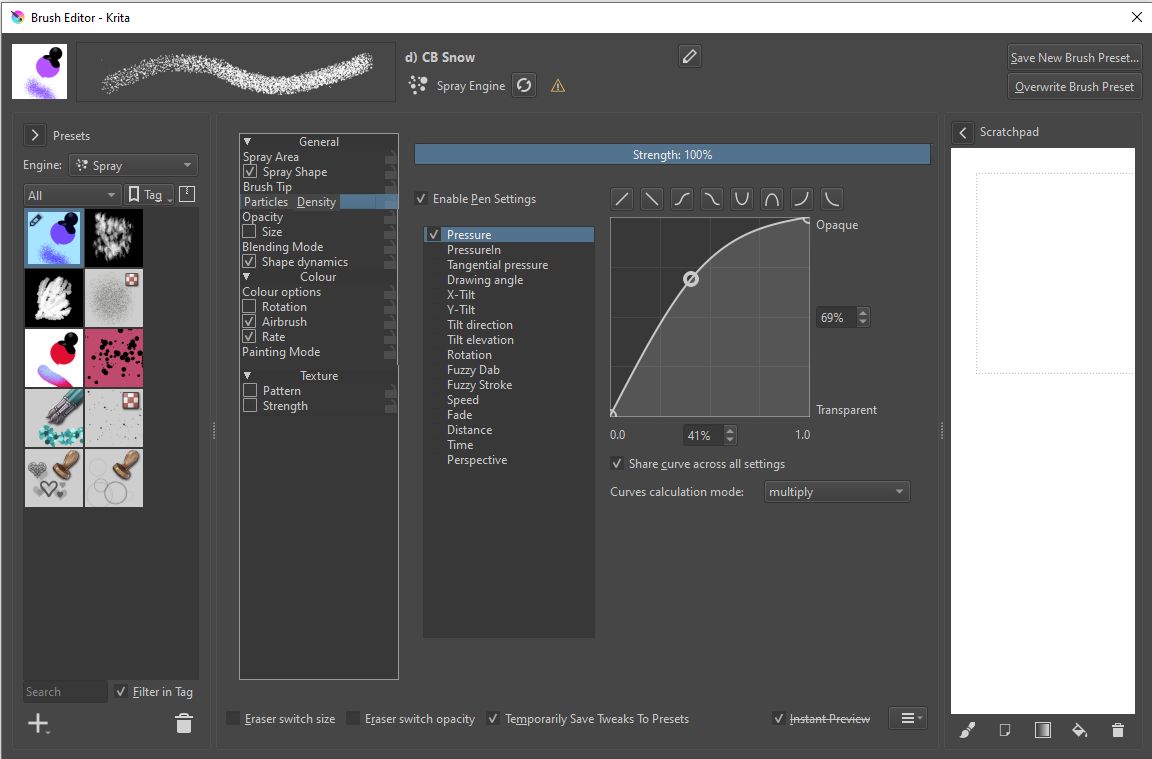Fill scratchpad area with current image
1152x759 pixels.
(1005, 730)
